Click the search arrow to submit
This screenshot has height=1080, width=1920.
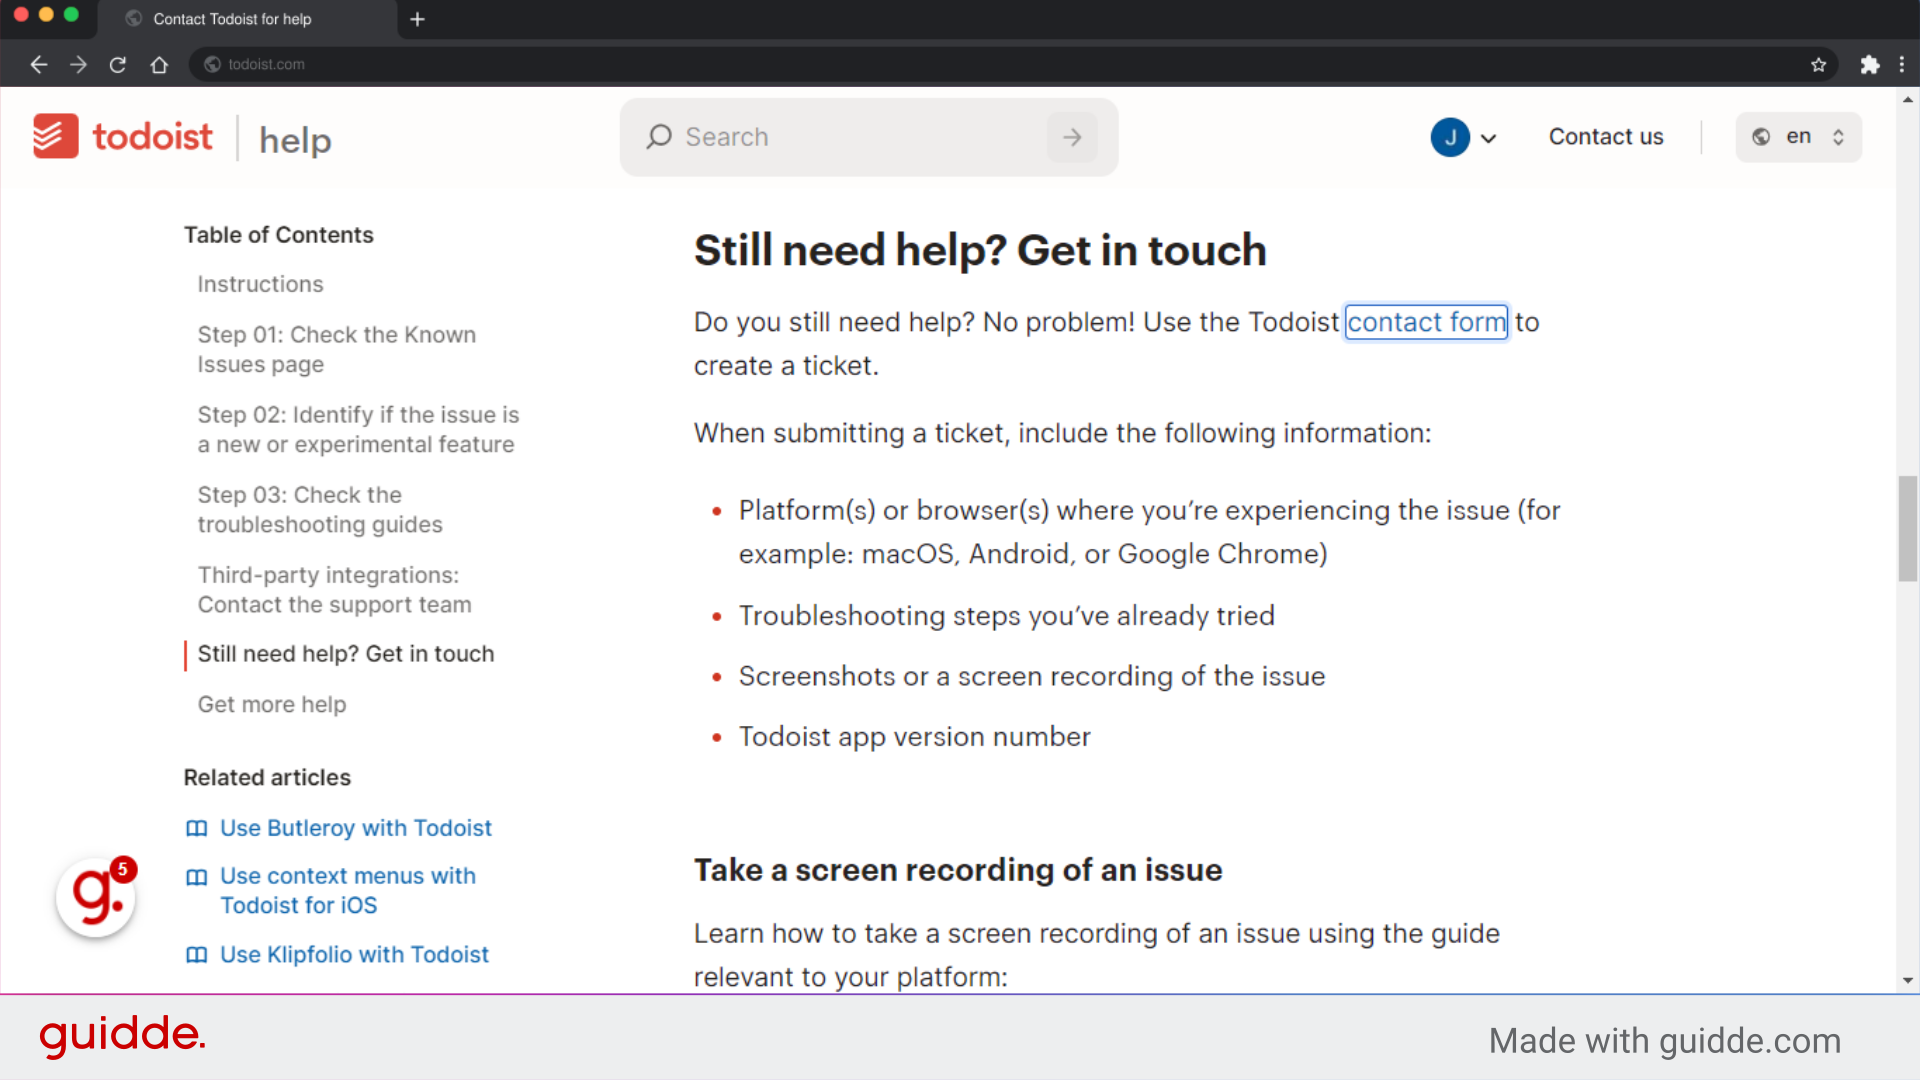point(1071,137)
